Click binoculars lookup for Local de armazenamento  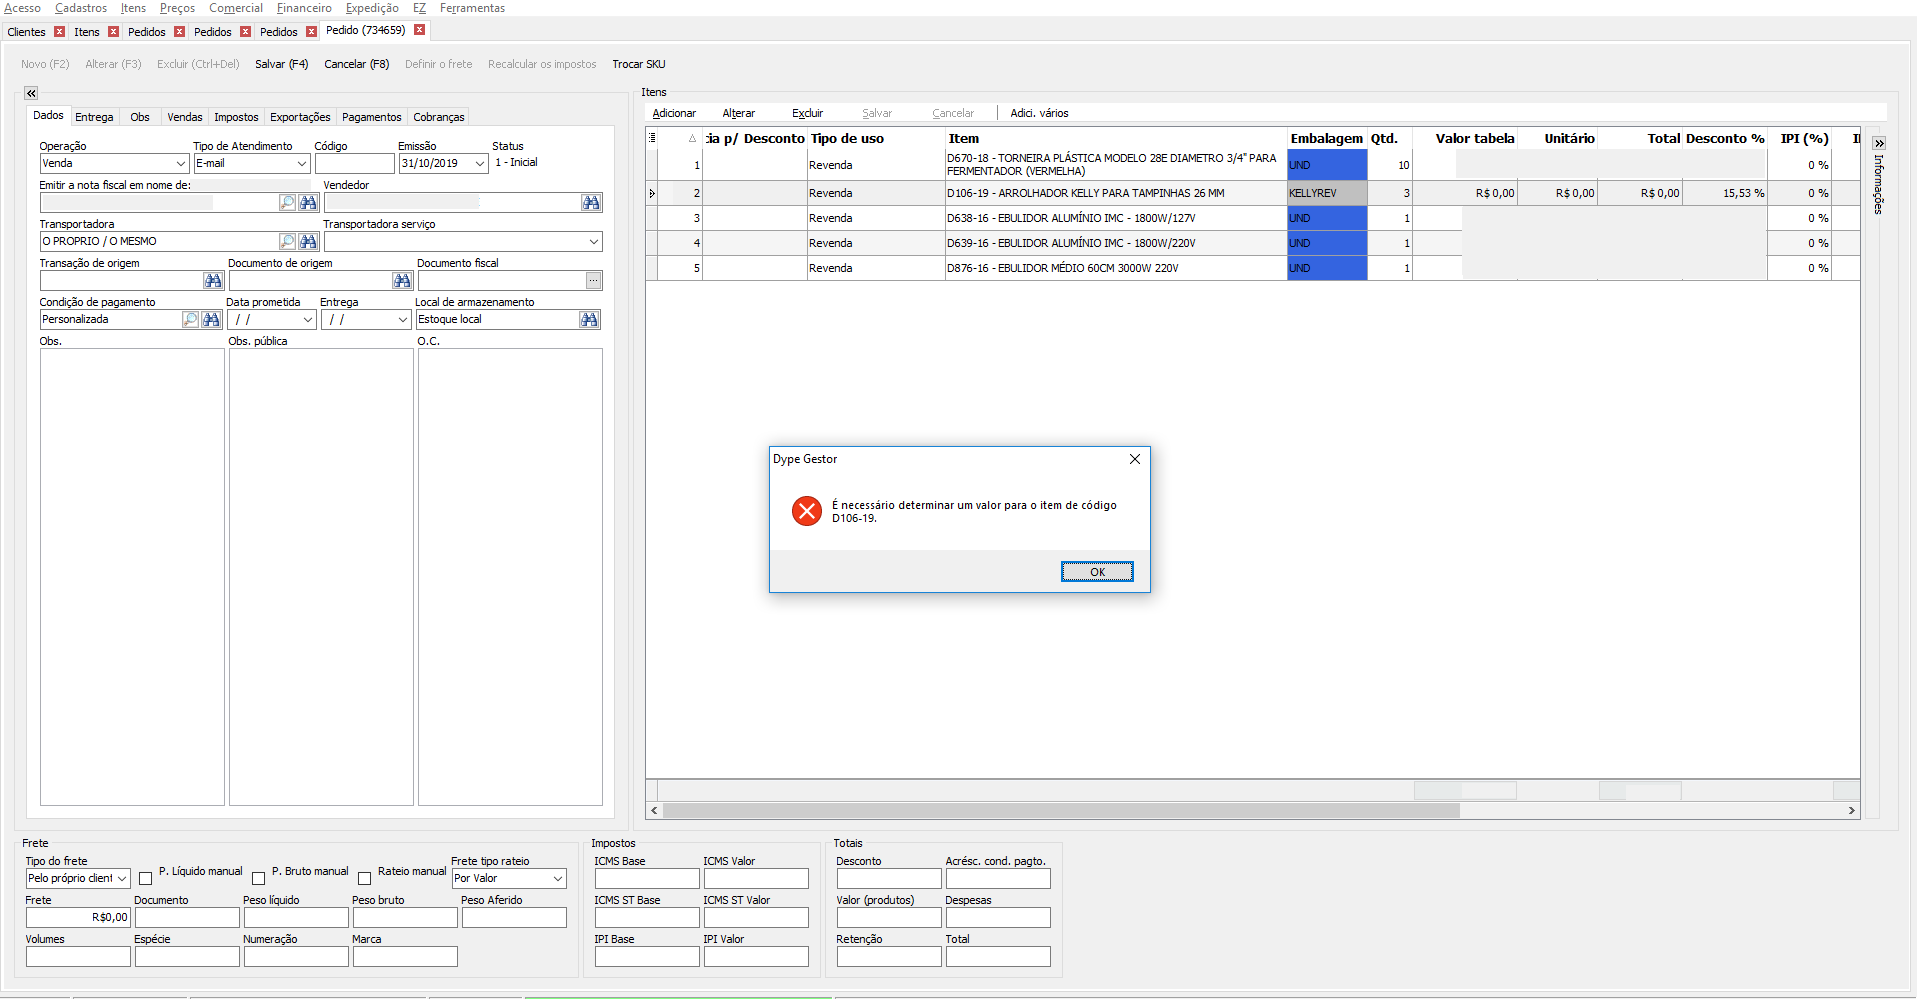click(590, 319)
